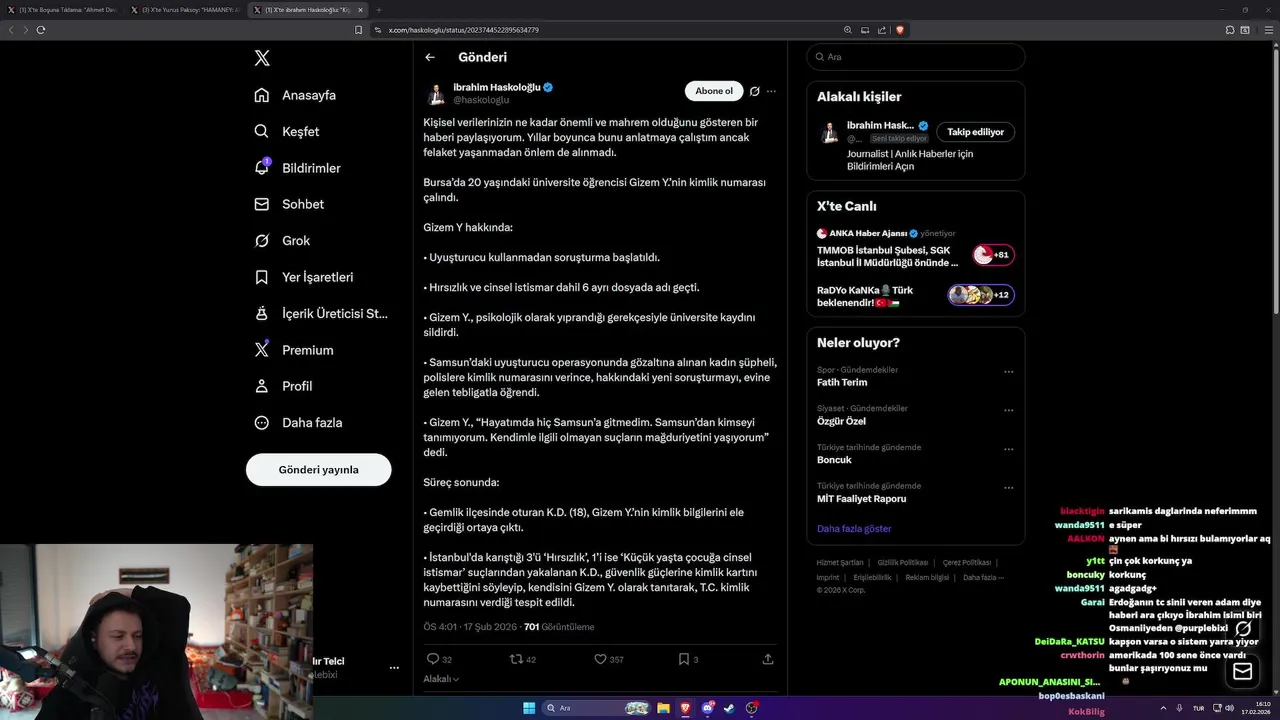The height and width of the screenshot is (720, 1280).
Task: Open a new browser tab
Action: pyautogui.click(x=379, y=10)
